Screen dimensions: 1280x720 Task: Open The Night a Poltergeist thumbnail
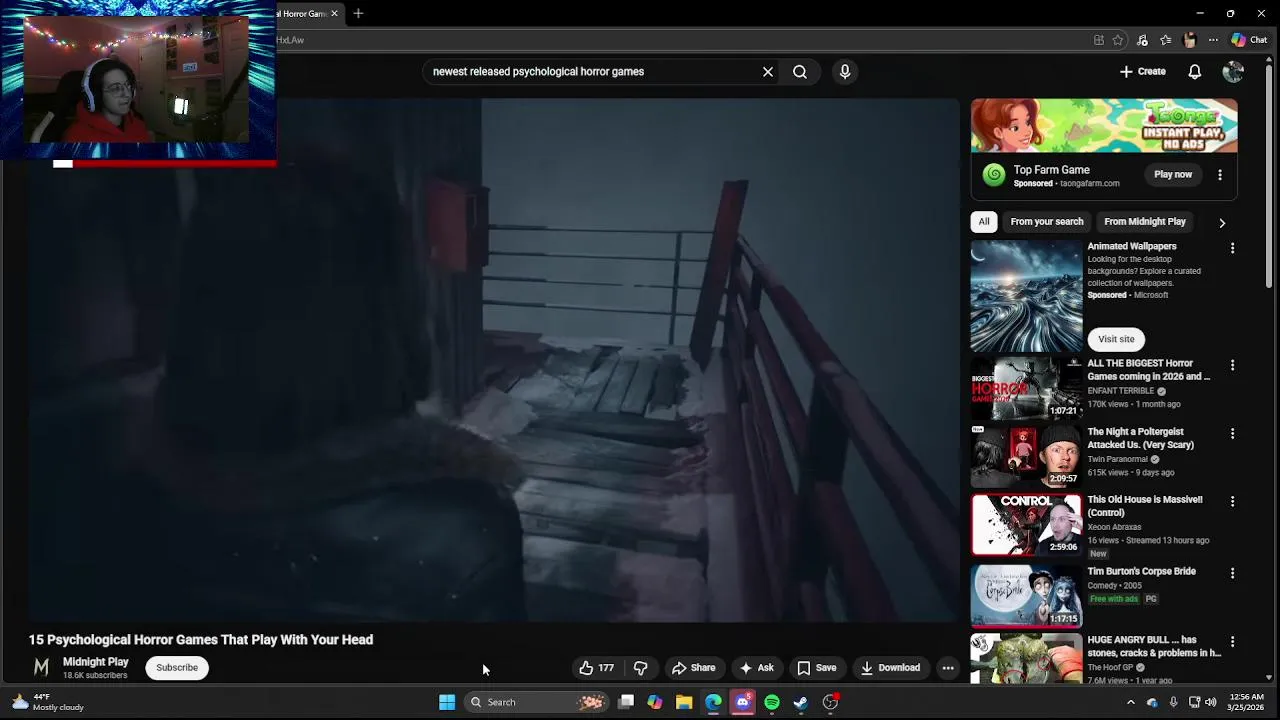coord(1026,456)
